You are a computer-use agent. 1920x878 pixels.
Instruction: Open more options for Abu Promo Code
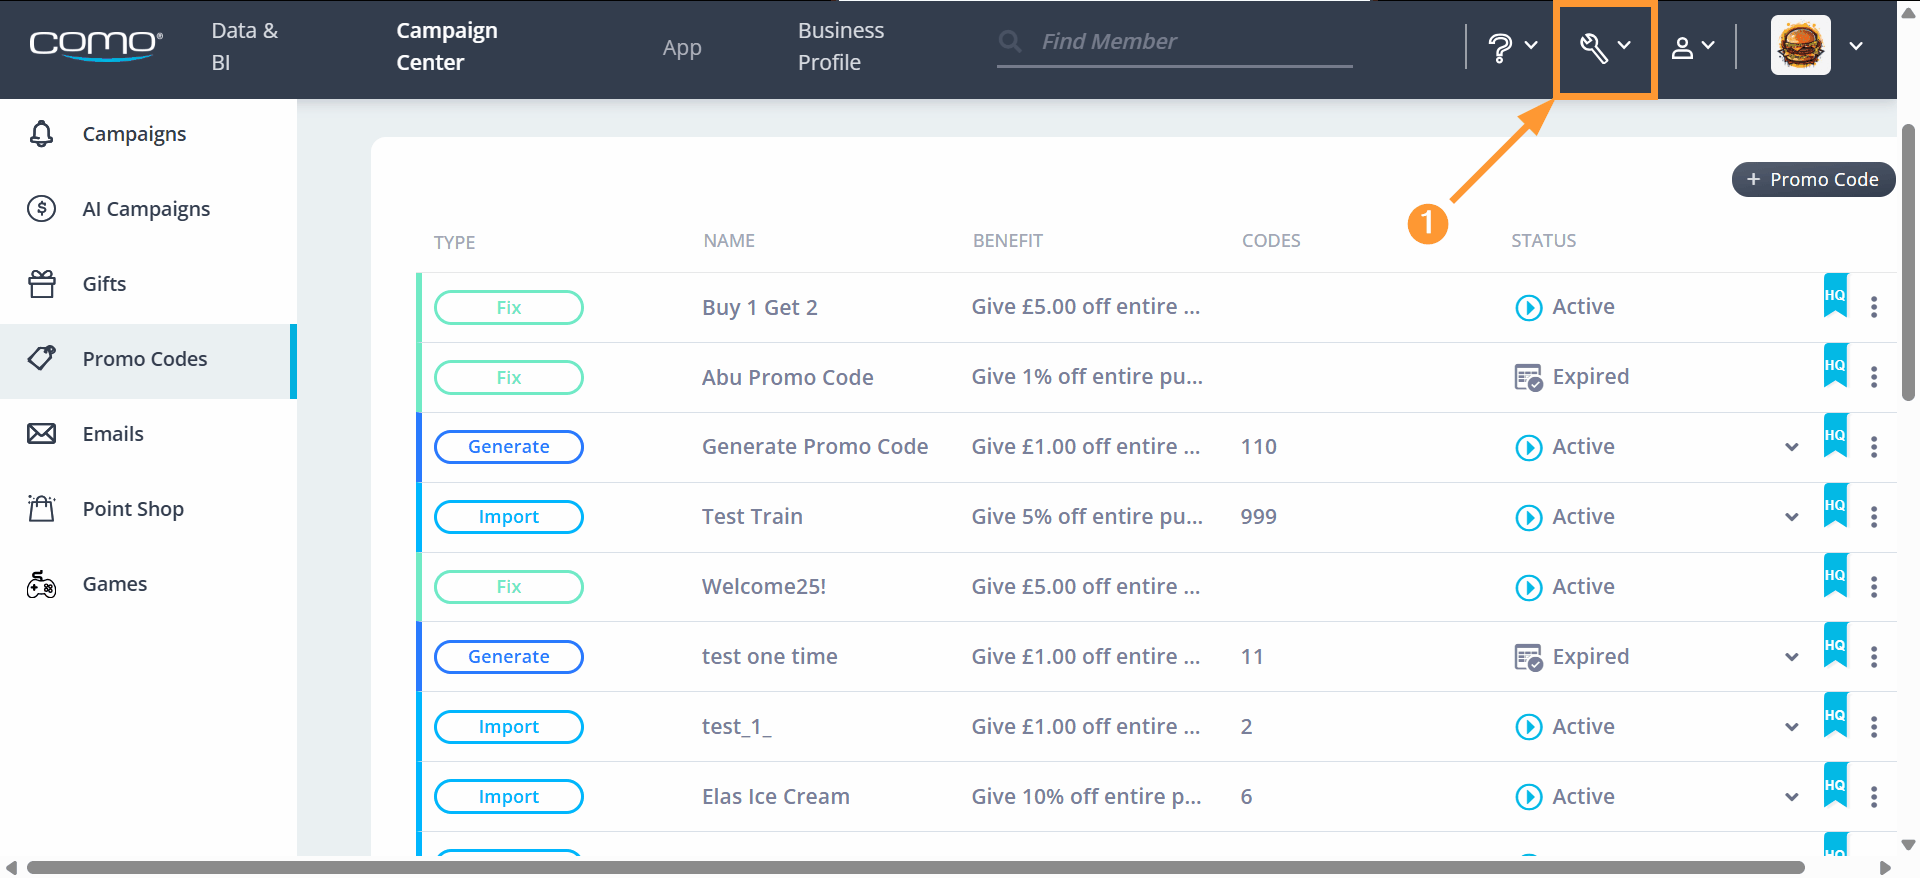(x=1874, y=377)
